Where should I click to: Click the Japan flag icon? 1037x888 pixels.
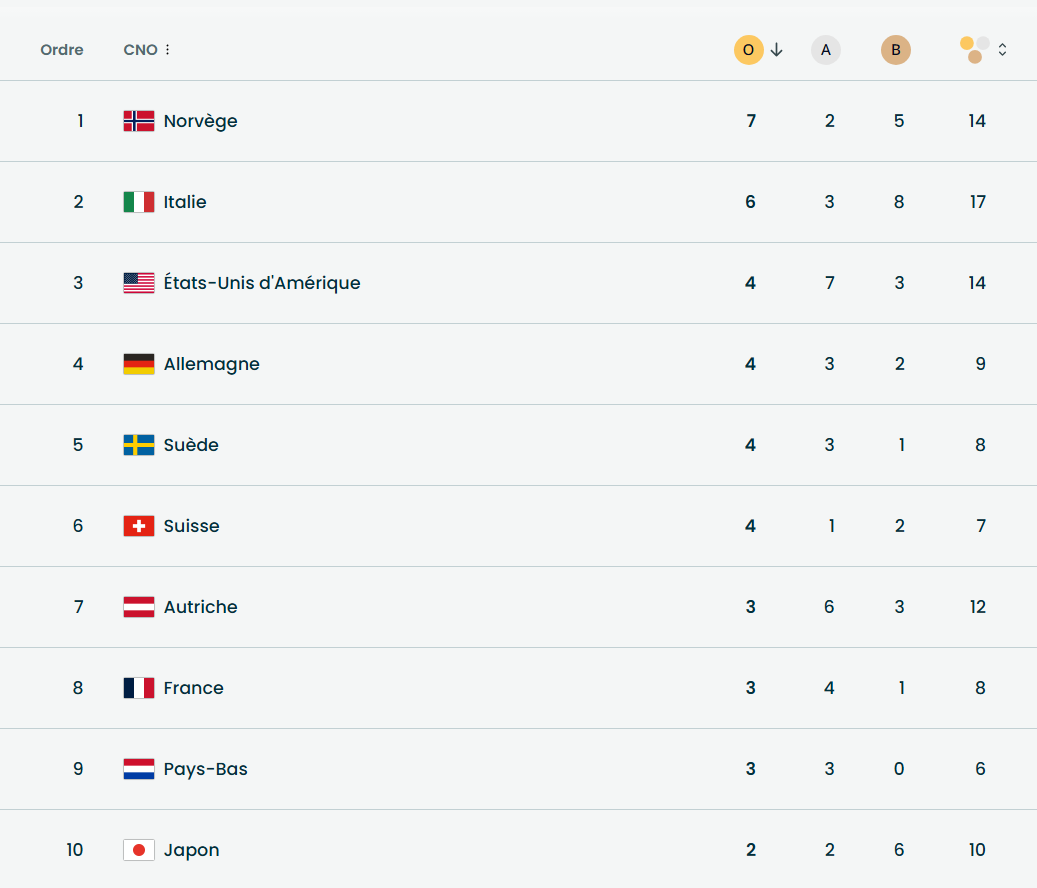tap(139, 850)
